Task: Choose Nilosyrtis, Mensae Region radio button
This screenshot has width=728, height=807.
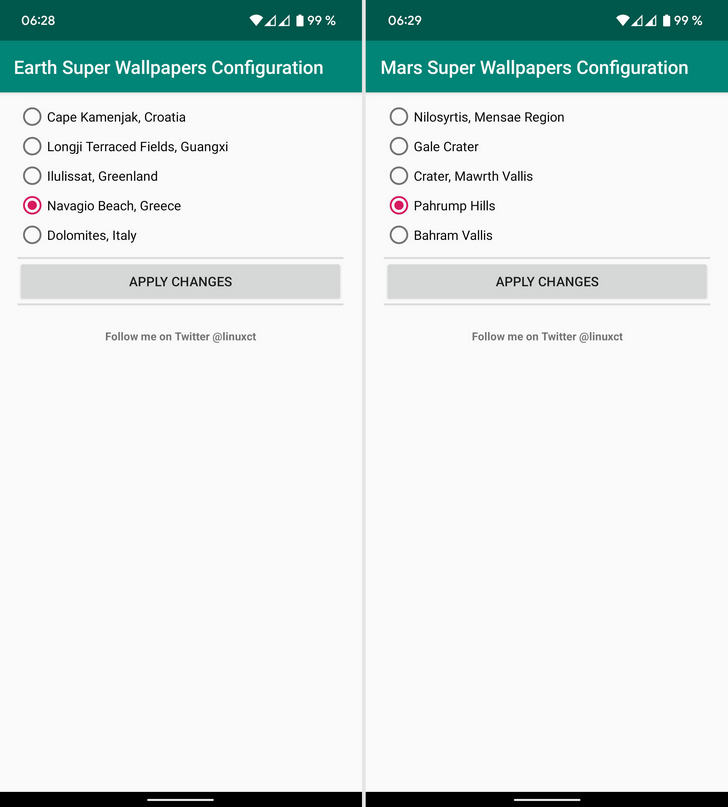Action: [x=477, y=117]
